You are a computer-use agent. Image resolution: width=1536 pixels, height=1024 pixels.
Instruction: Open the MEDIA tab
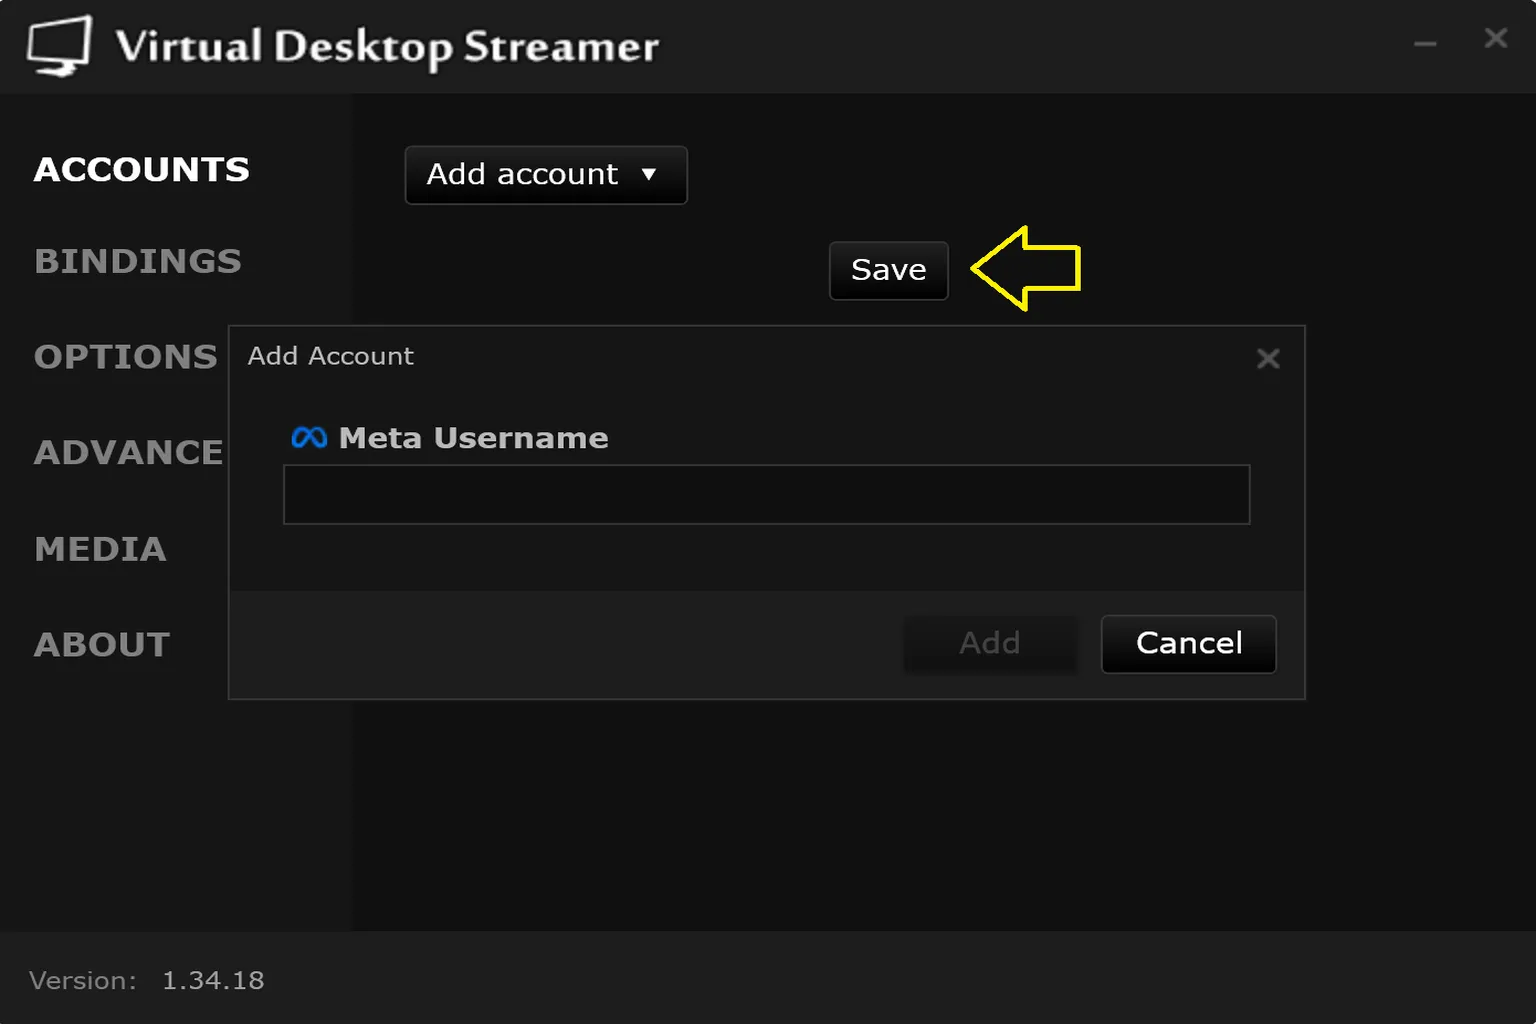click(100, 549)
